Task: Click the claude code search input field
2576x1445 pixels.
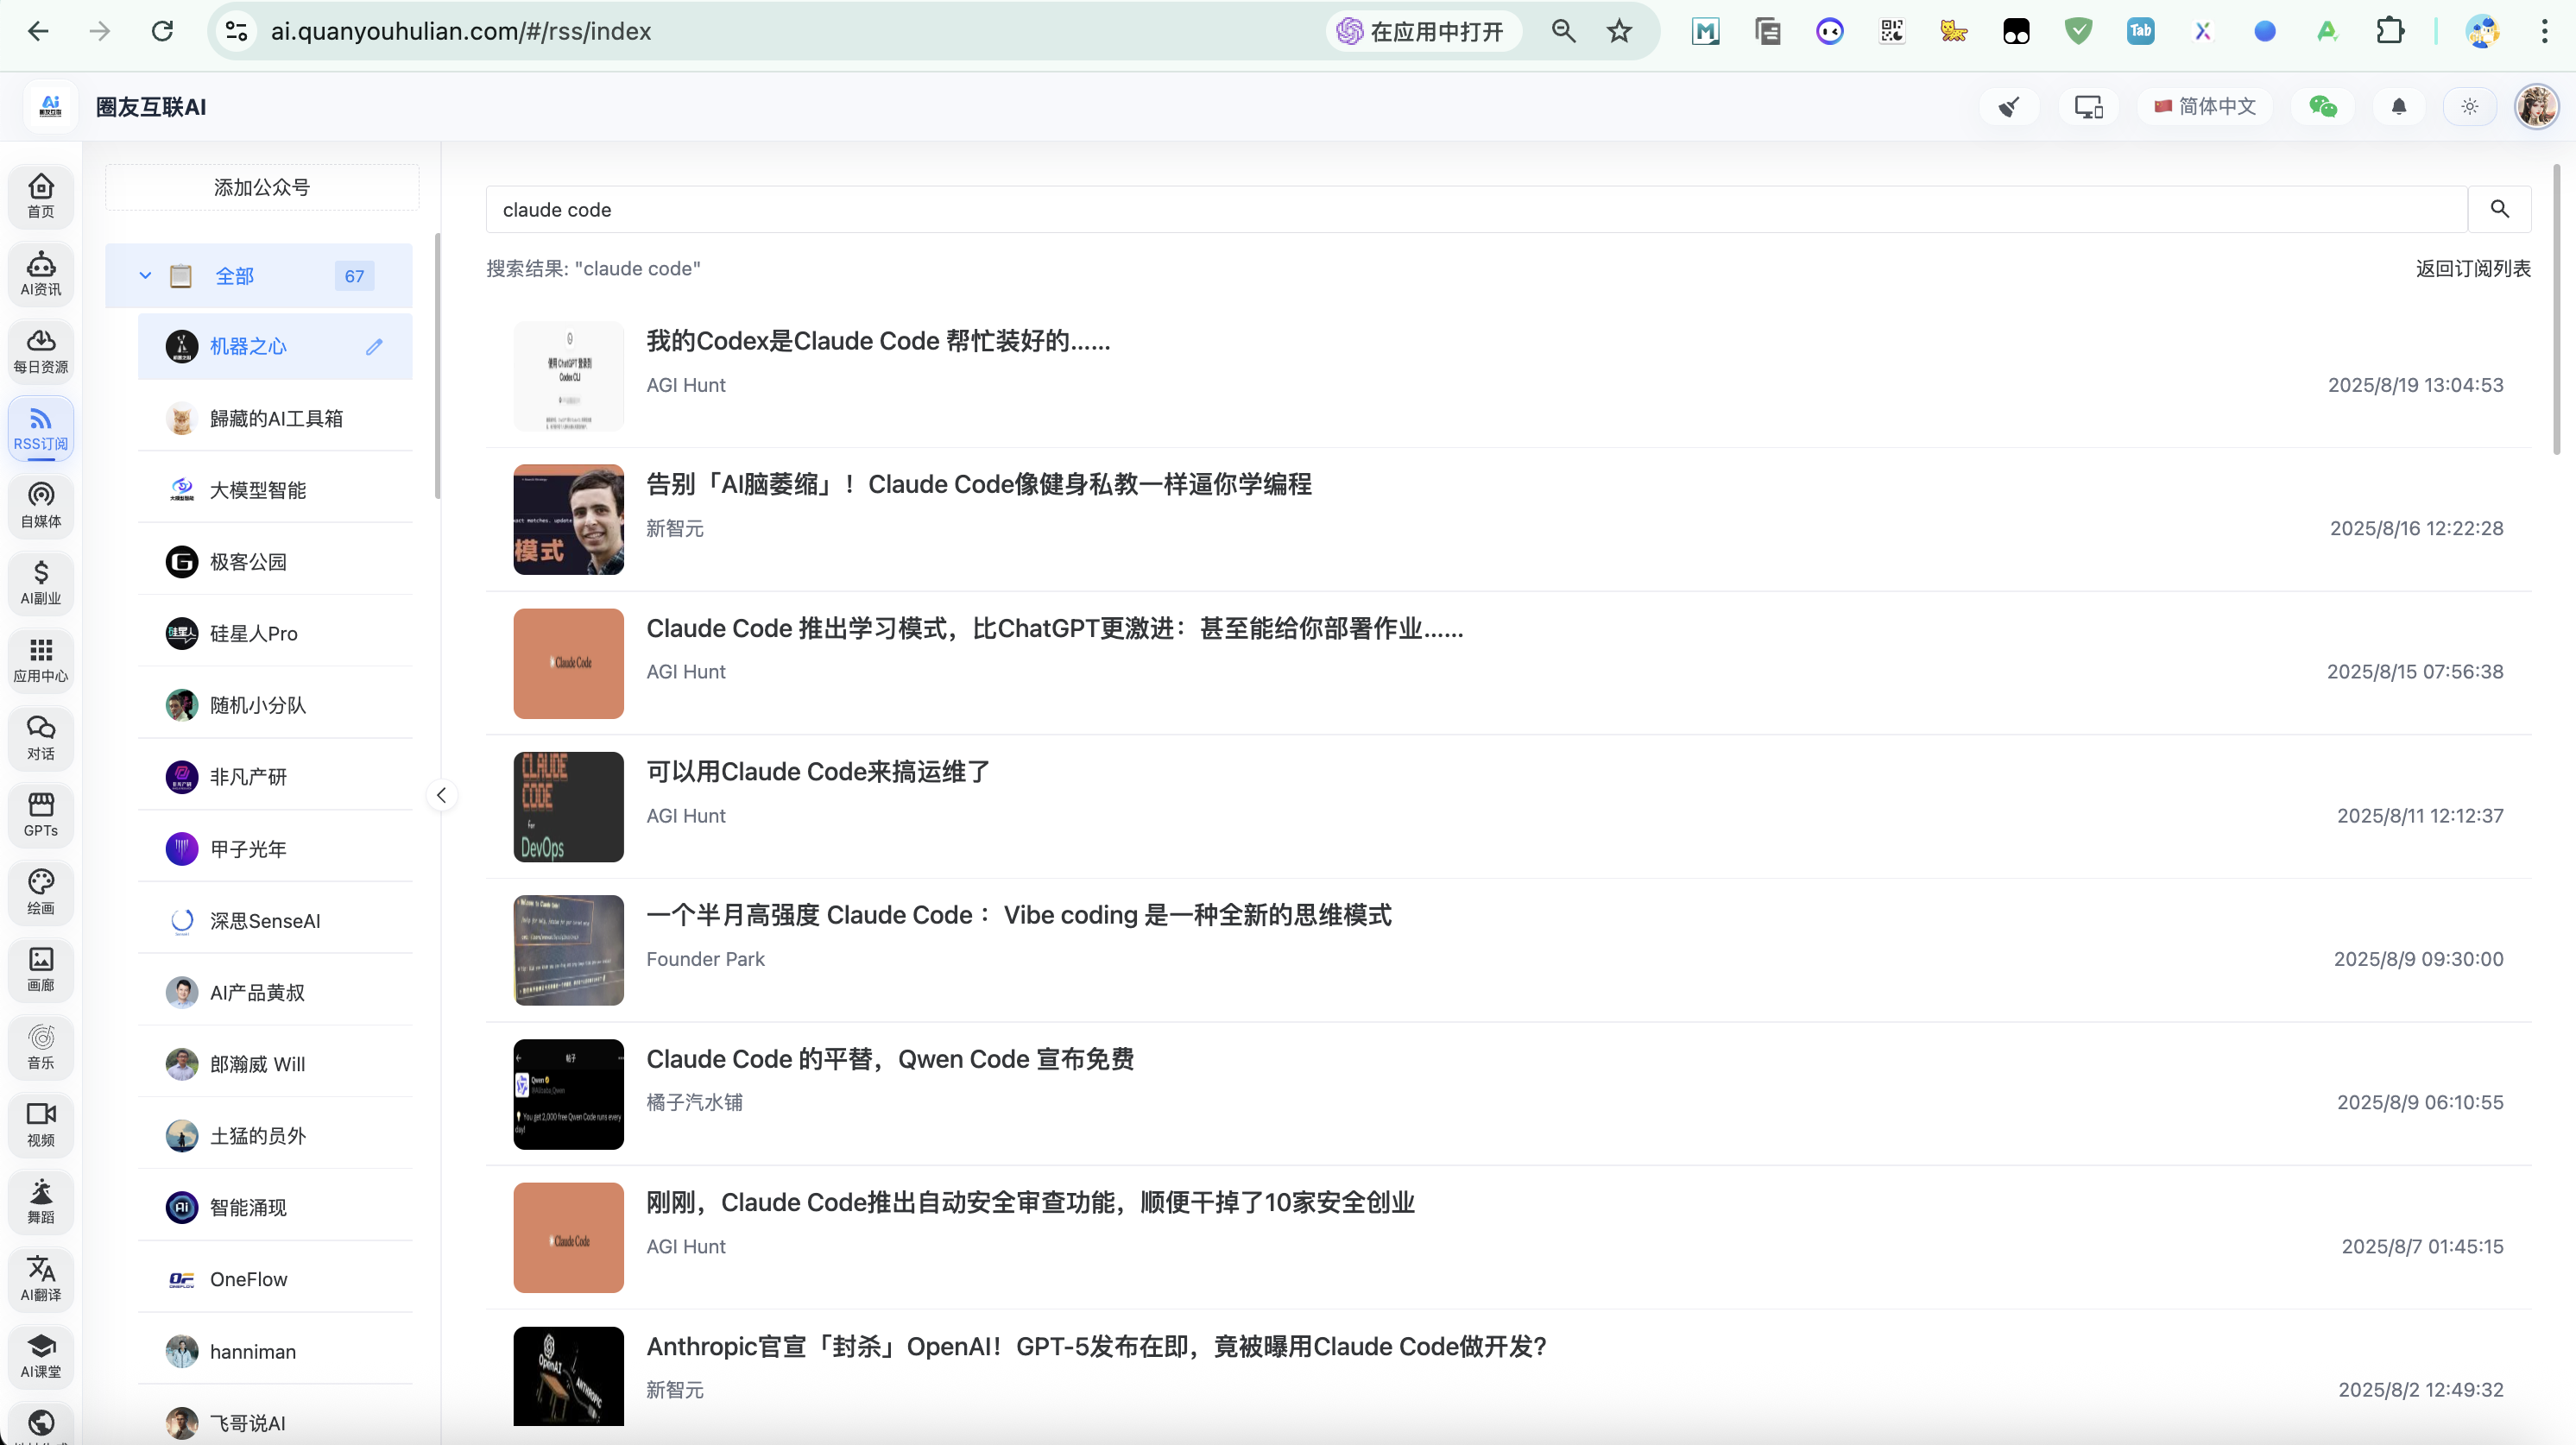Action: point(1476,209)
